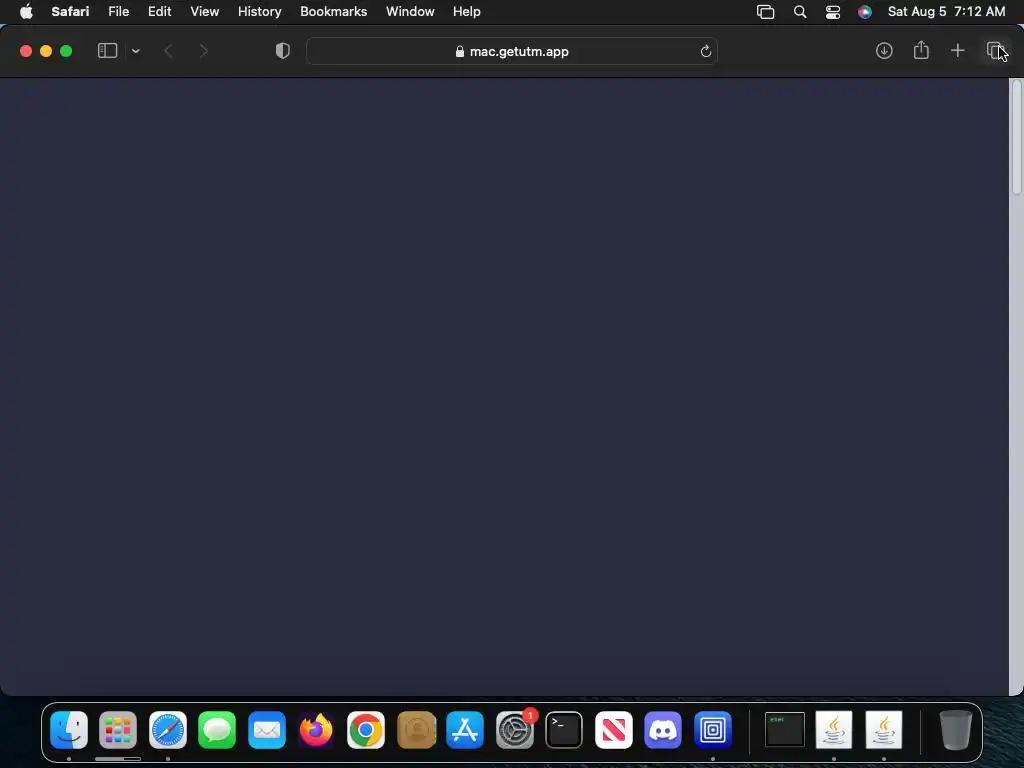Add a new tab
The image size is (1024, 768).
[957, 51]
